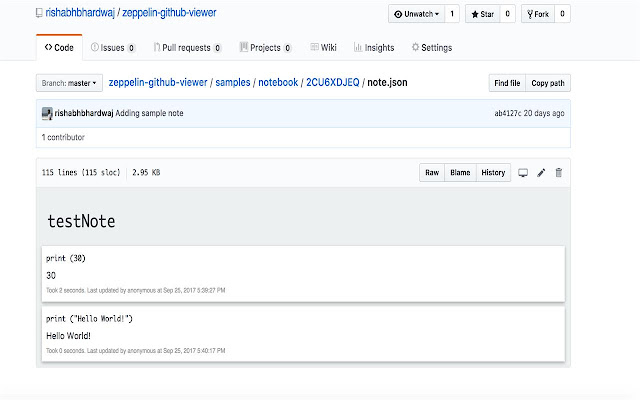Star this repository
Viewport: 640px width, 400px height.
pos(482,14)
